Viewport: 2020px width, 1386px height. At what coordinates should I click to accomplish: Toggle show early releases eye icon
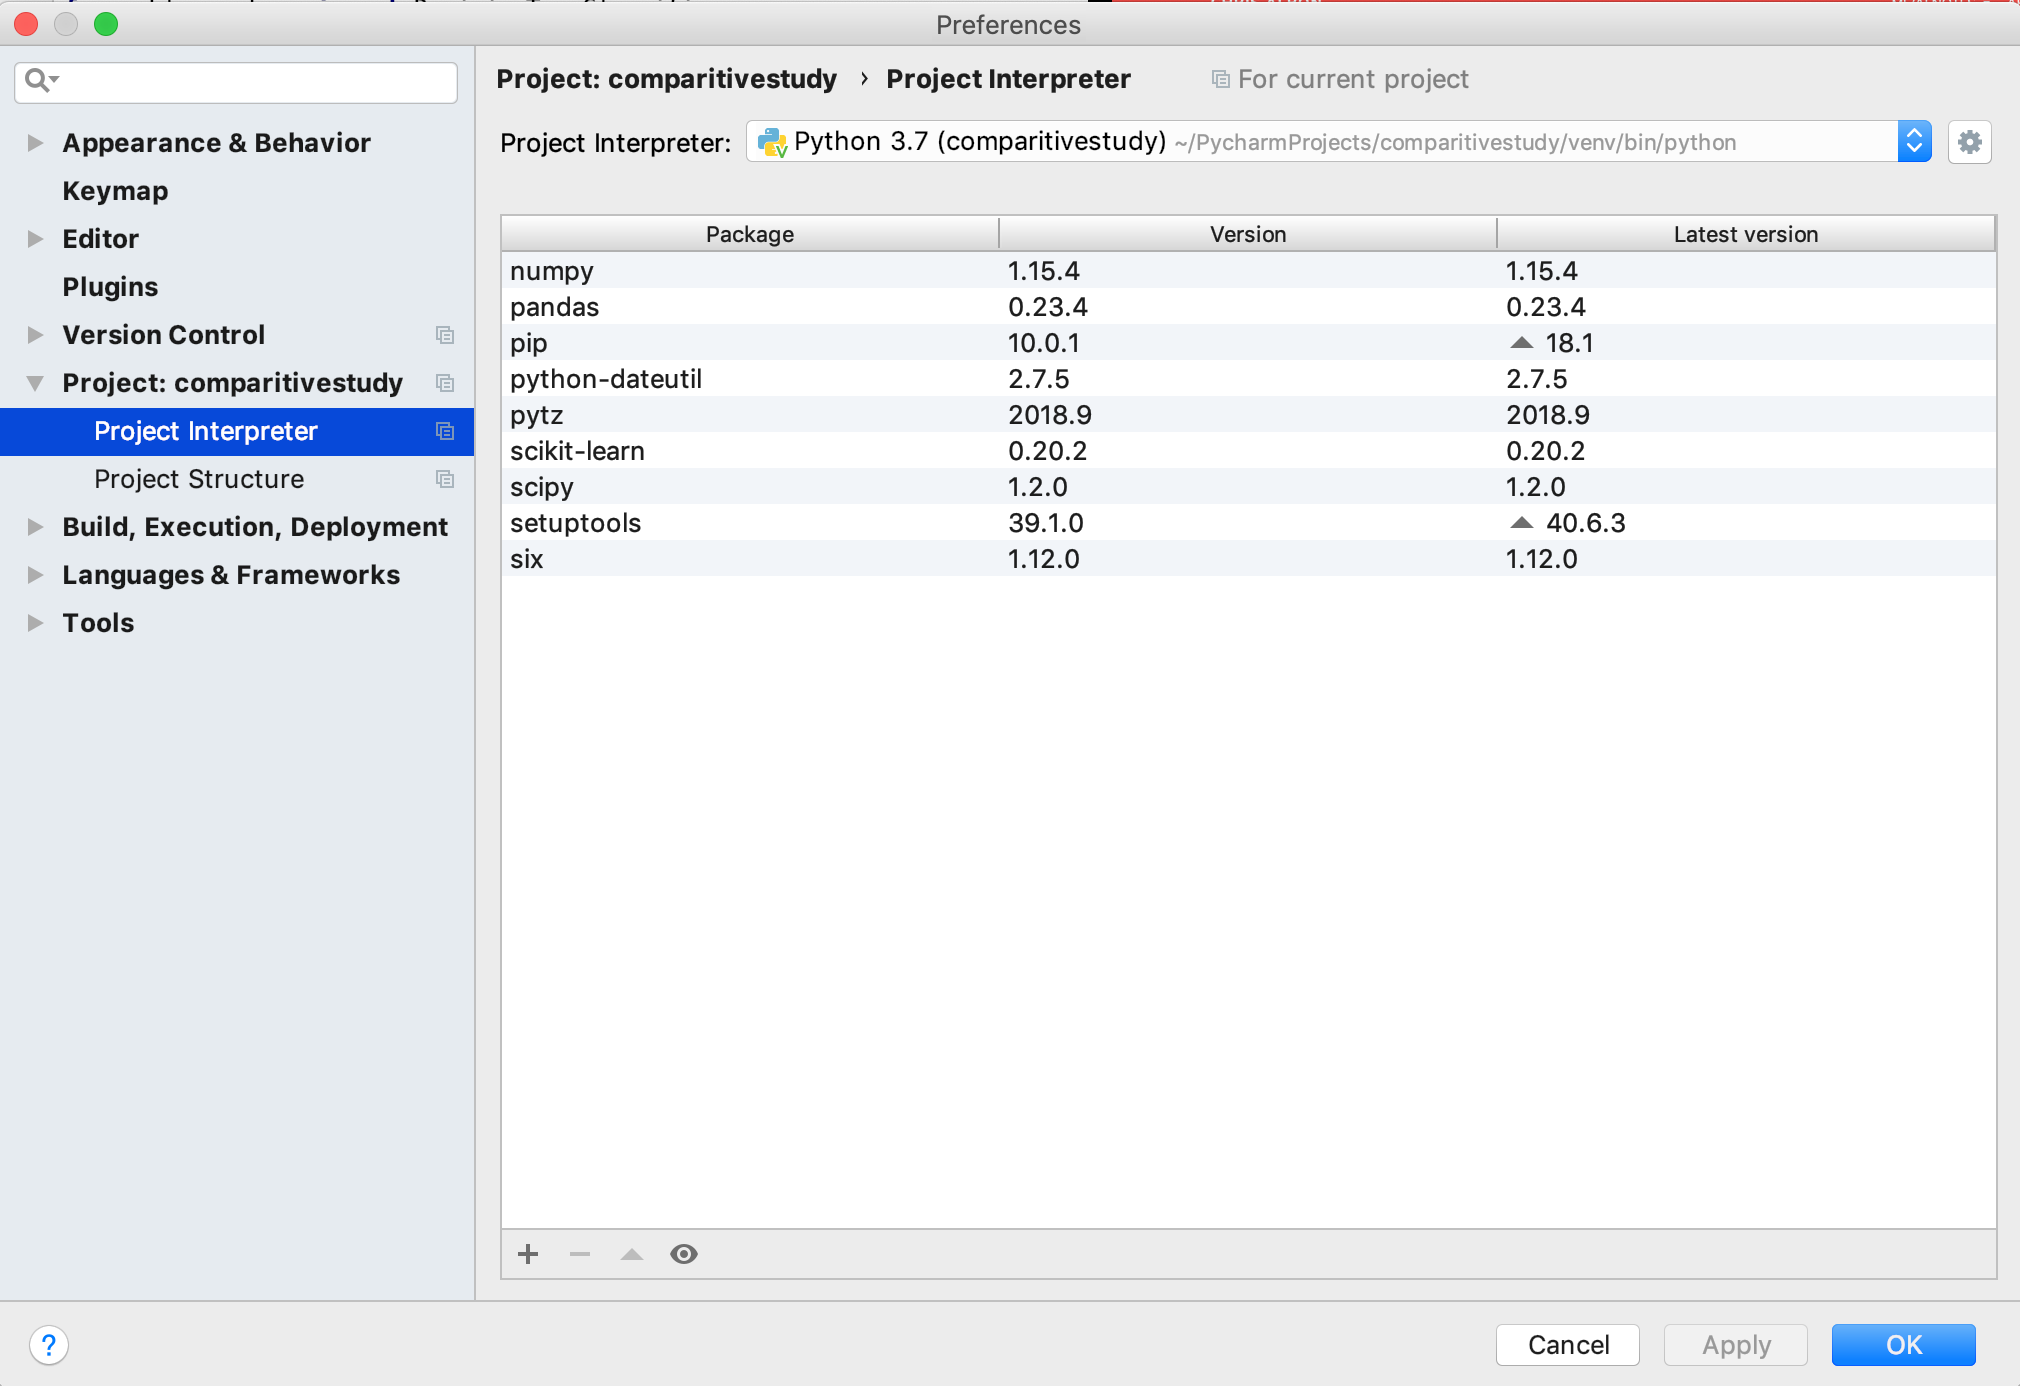coord(684,1254)
